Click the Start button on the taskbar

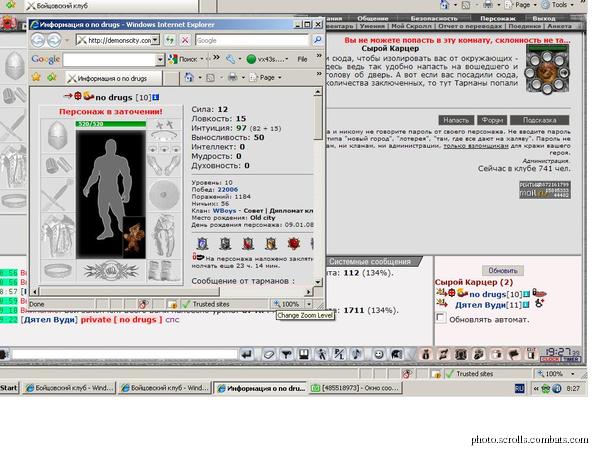pyautogui.click(x=9, y=388)
